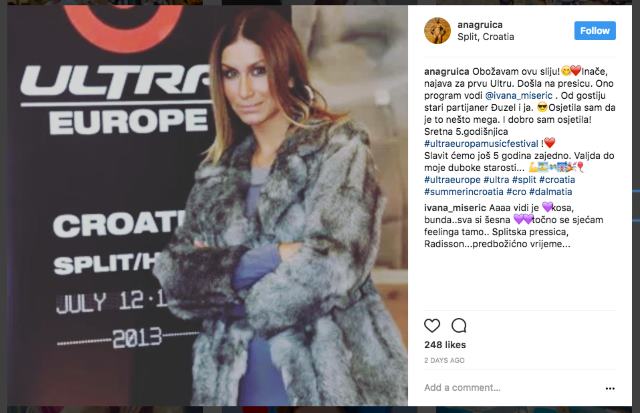The width and height of the screenshot is (640, 413).
Task: Open anagruica username in post header
Action: click(480, 25)
